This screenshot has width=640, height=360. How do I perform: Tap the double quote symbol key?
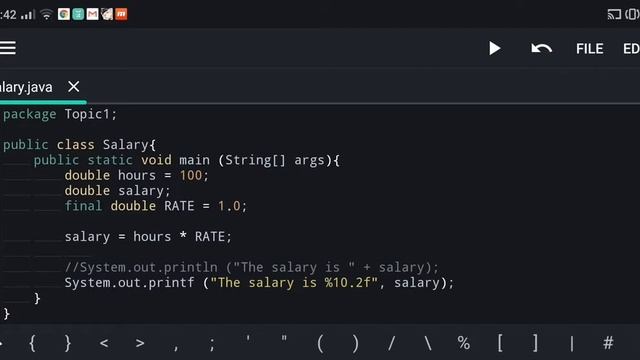click(284, 339)
